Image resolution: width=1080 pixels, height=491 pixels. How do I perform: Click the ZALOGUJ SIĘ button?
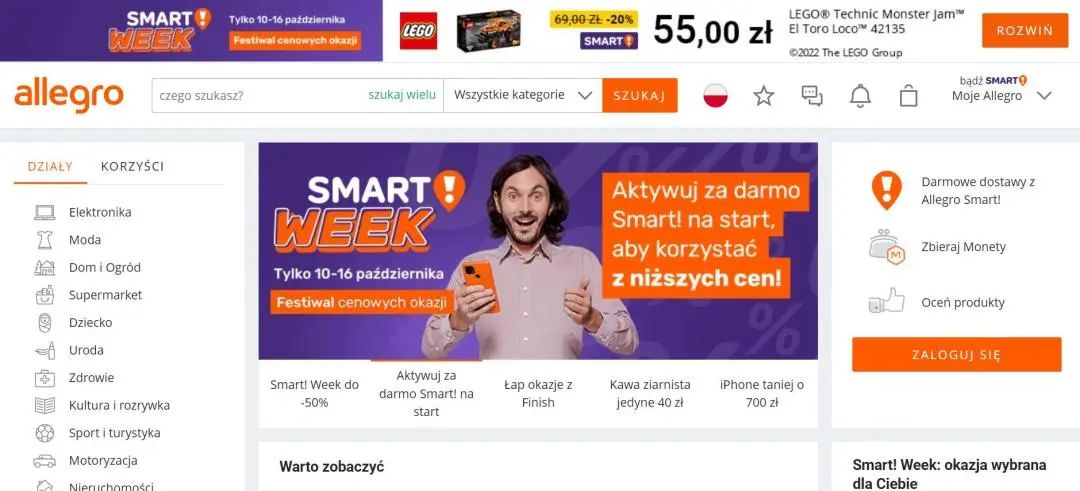(957, 355)
